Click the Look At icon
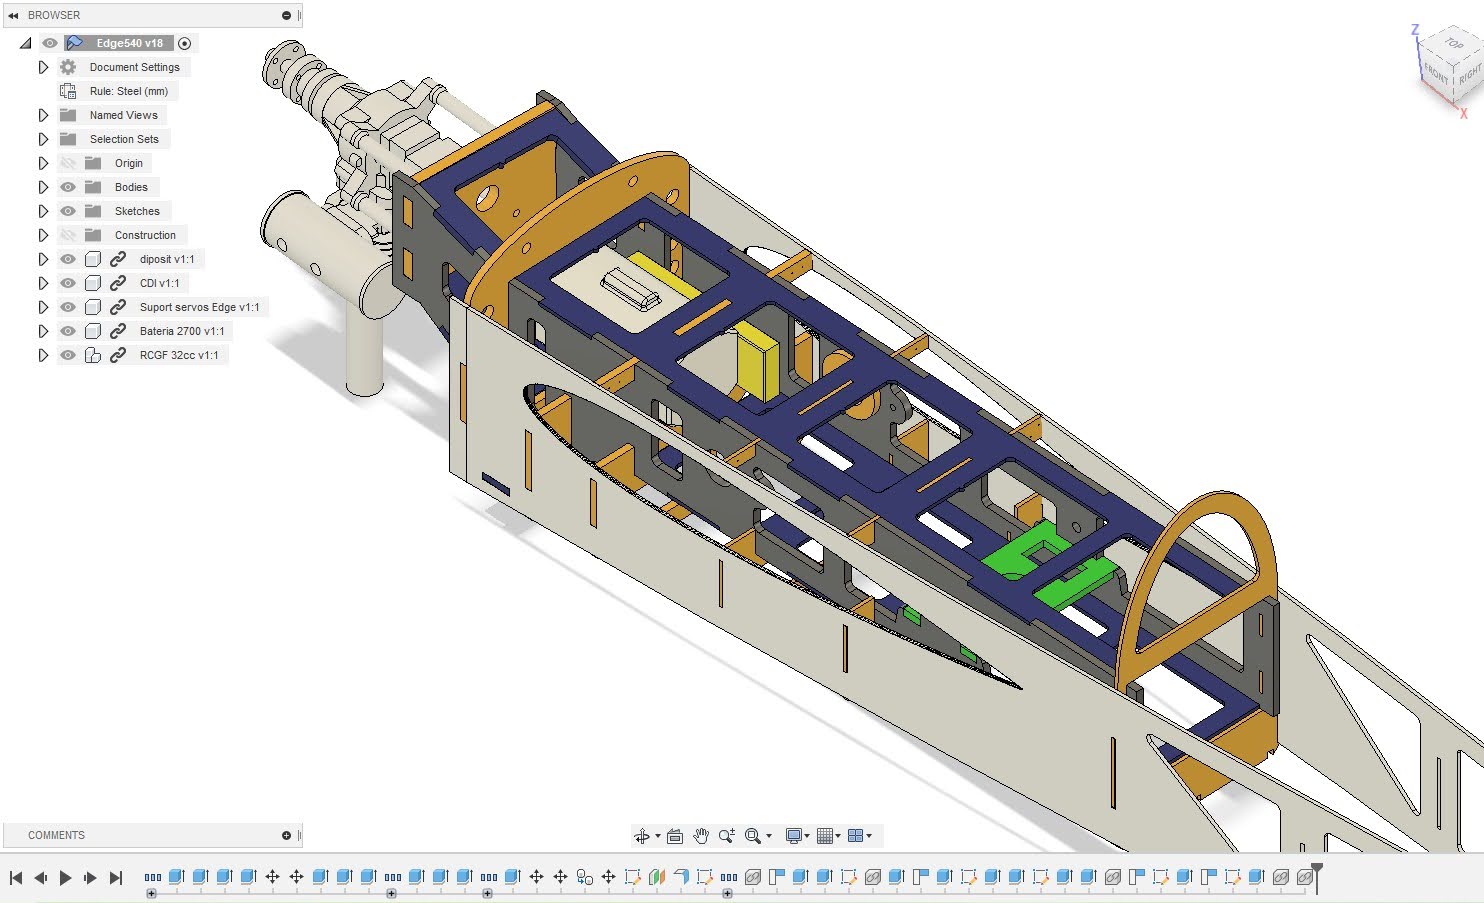The width and height of the screenshot is (1484, 903). click(675, 836)
